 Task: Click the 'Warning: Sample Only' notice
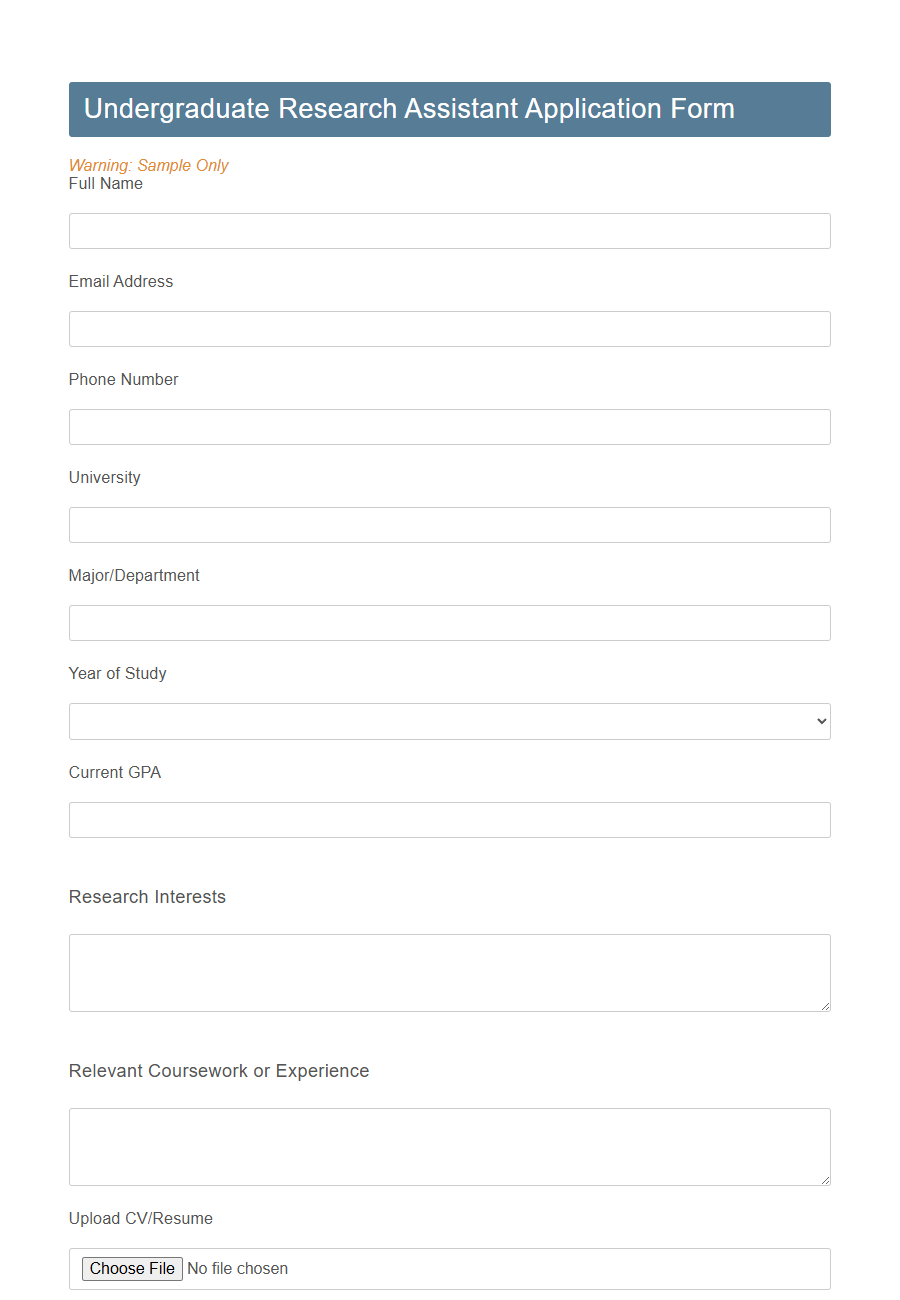148,165
